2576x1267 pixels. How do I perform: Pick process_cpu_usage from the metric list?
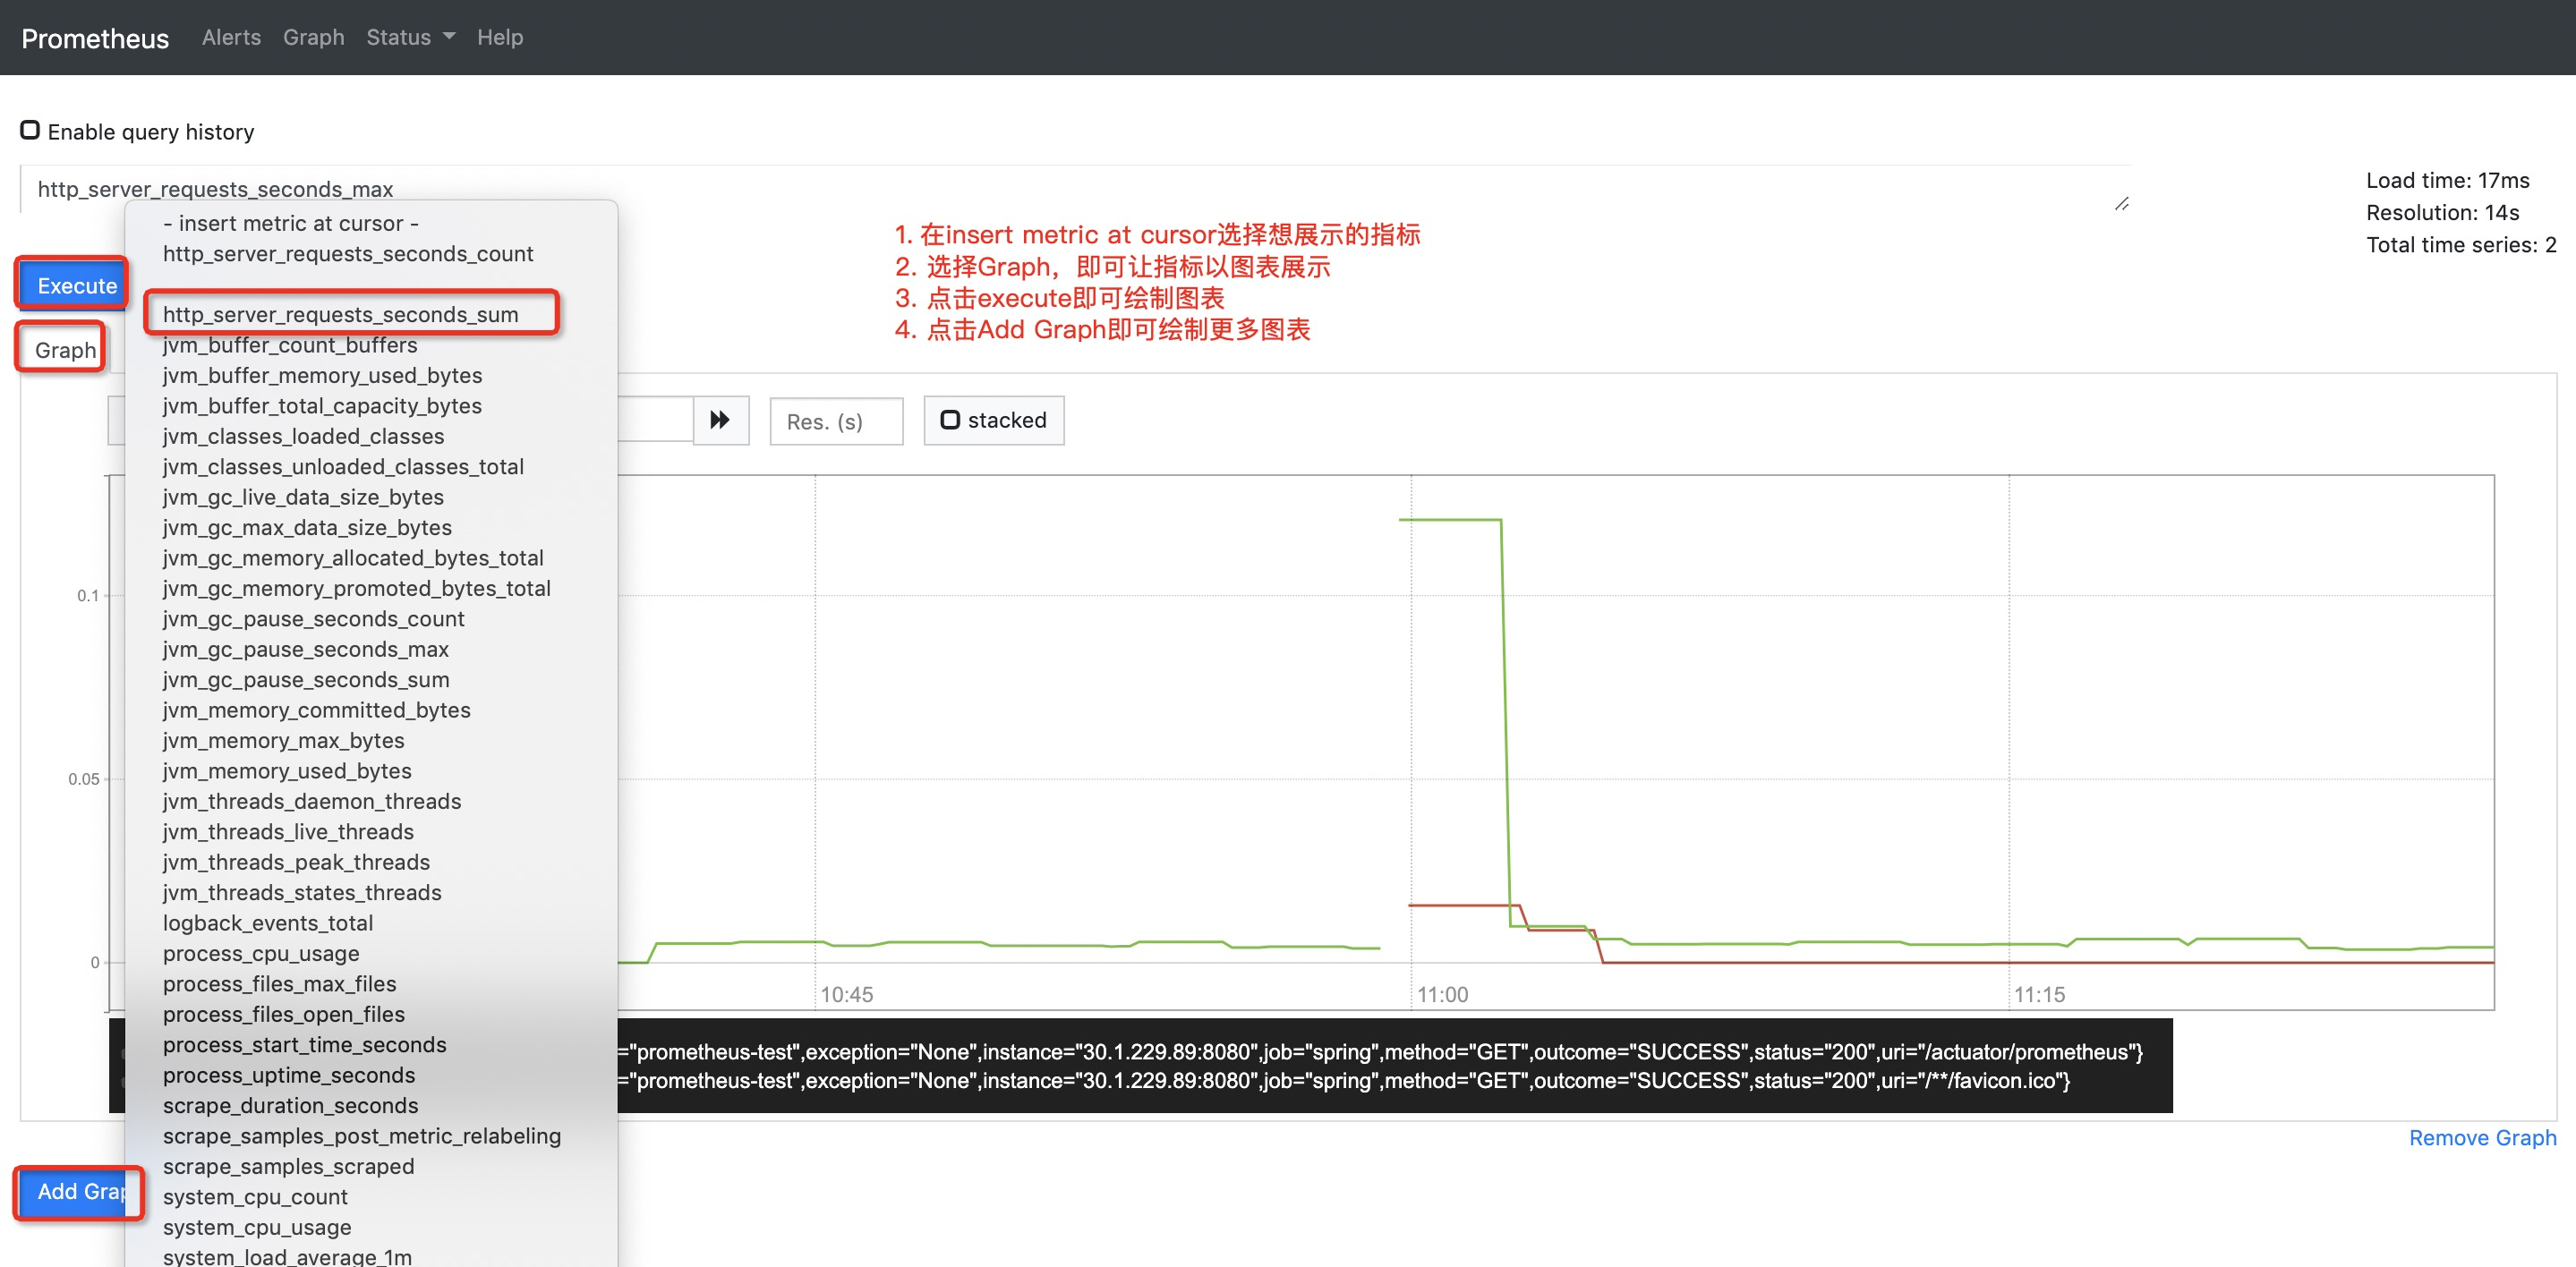pos(261,953)
